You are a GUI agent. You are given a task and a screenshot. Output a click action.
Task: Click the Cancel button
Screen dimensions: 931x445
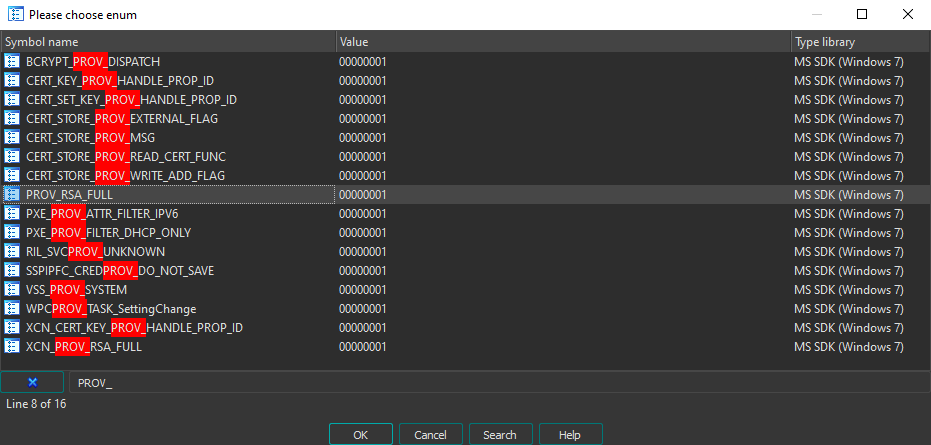[x=430, y=434]
